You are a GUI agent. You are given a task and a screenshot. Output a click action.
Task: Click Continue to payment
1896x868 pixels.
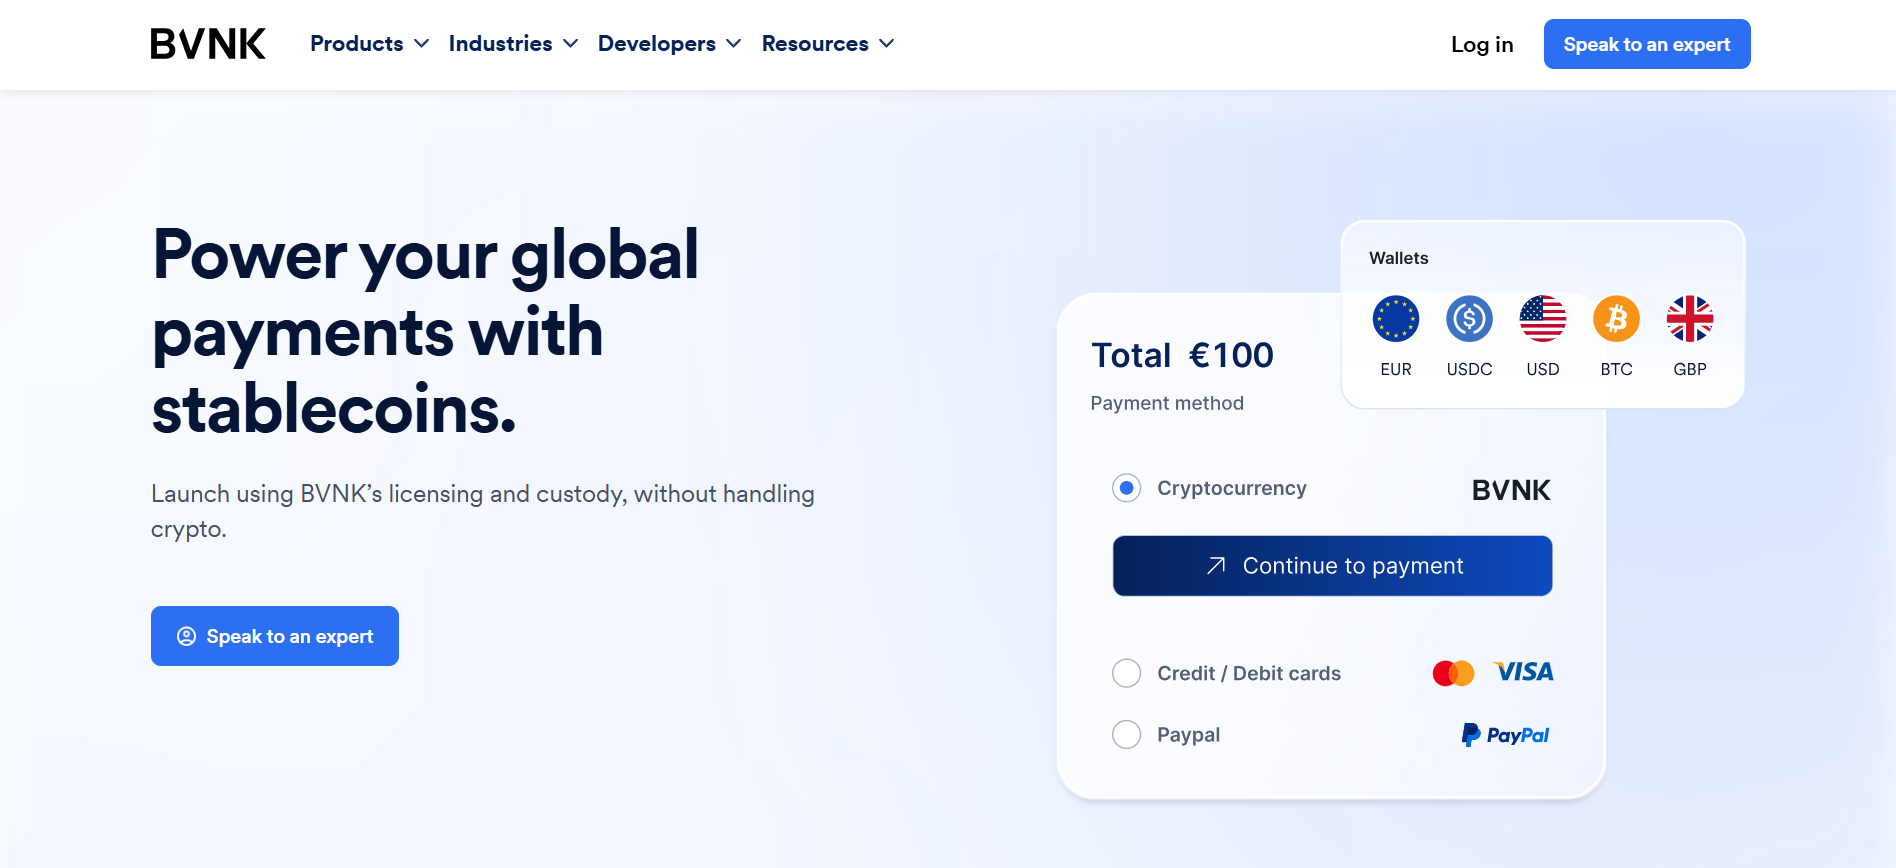tap(1331, 565)
